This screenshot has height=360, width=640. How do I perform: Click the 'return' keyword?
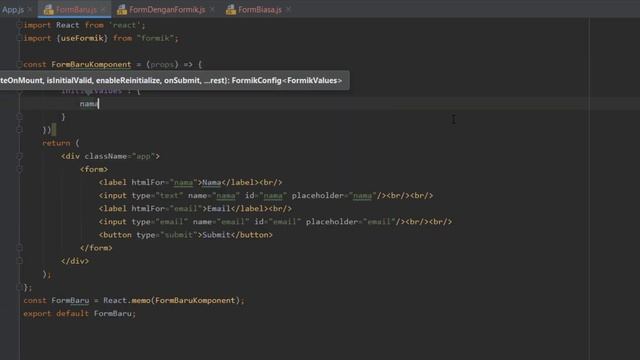click(x=56, y=143)
